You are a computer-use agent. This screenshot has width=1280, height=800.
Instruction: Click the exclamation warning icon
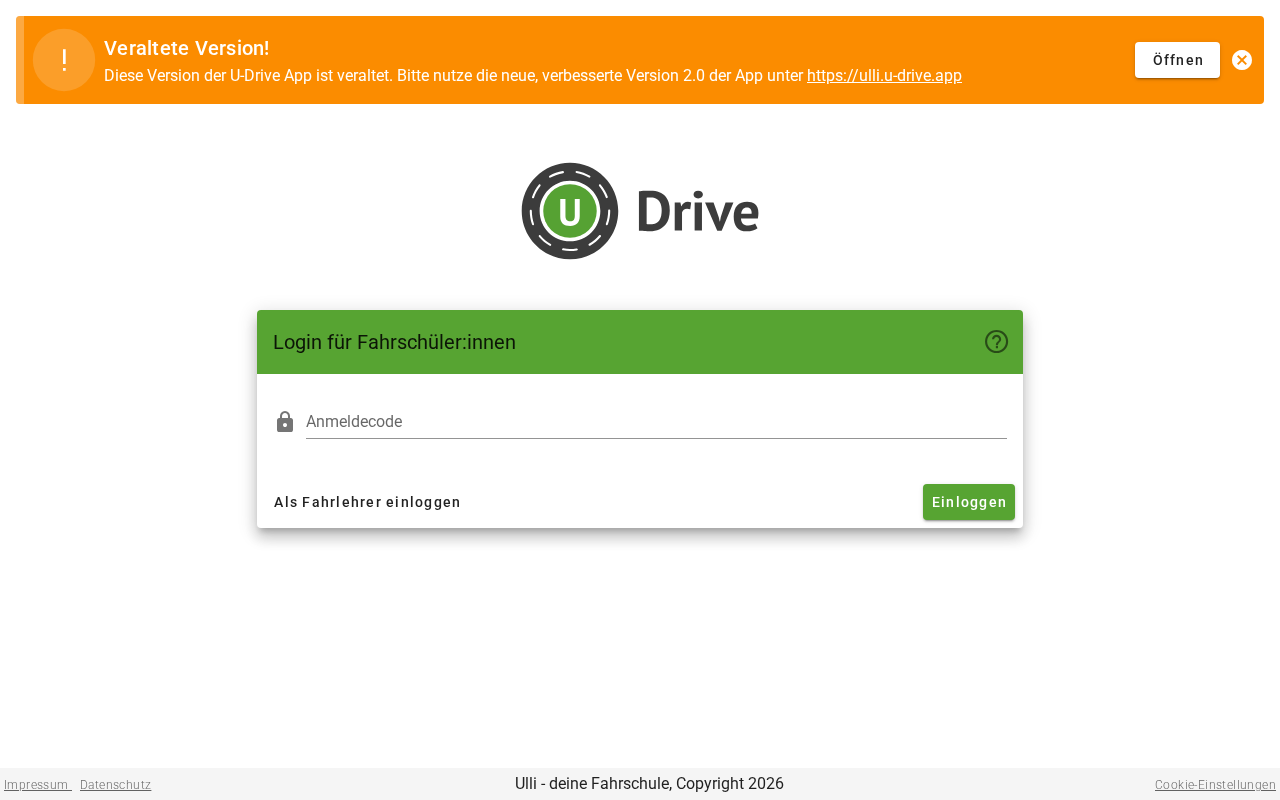(64, 60)
